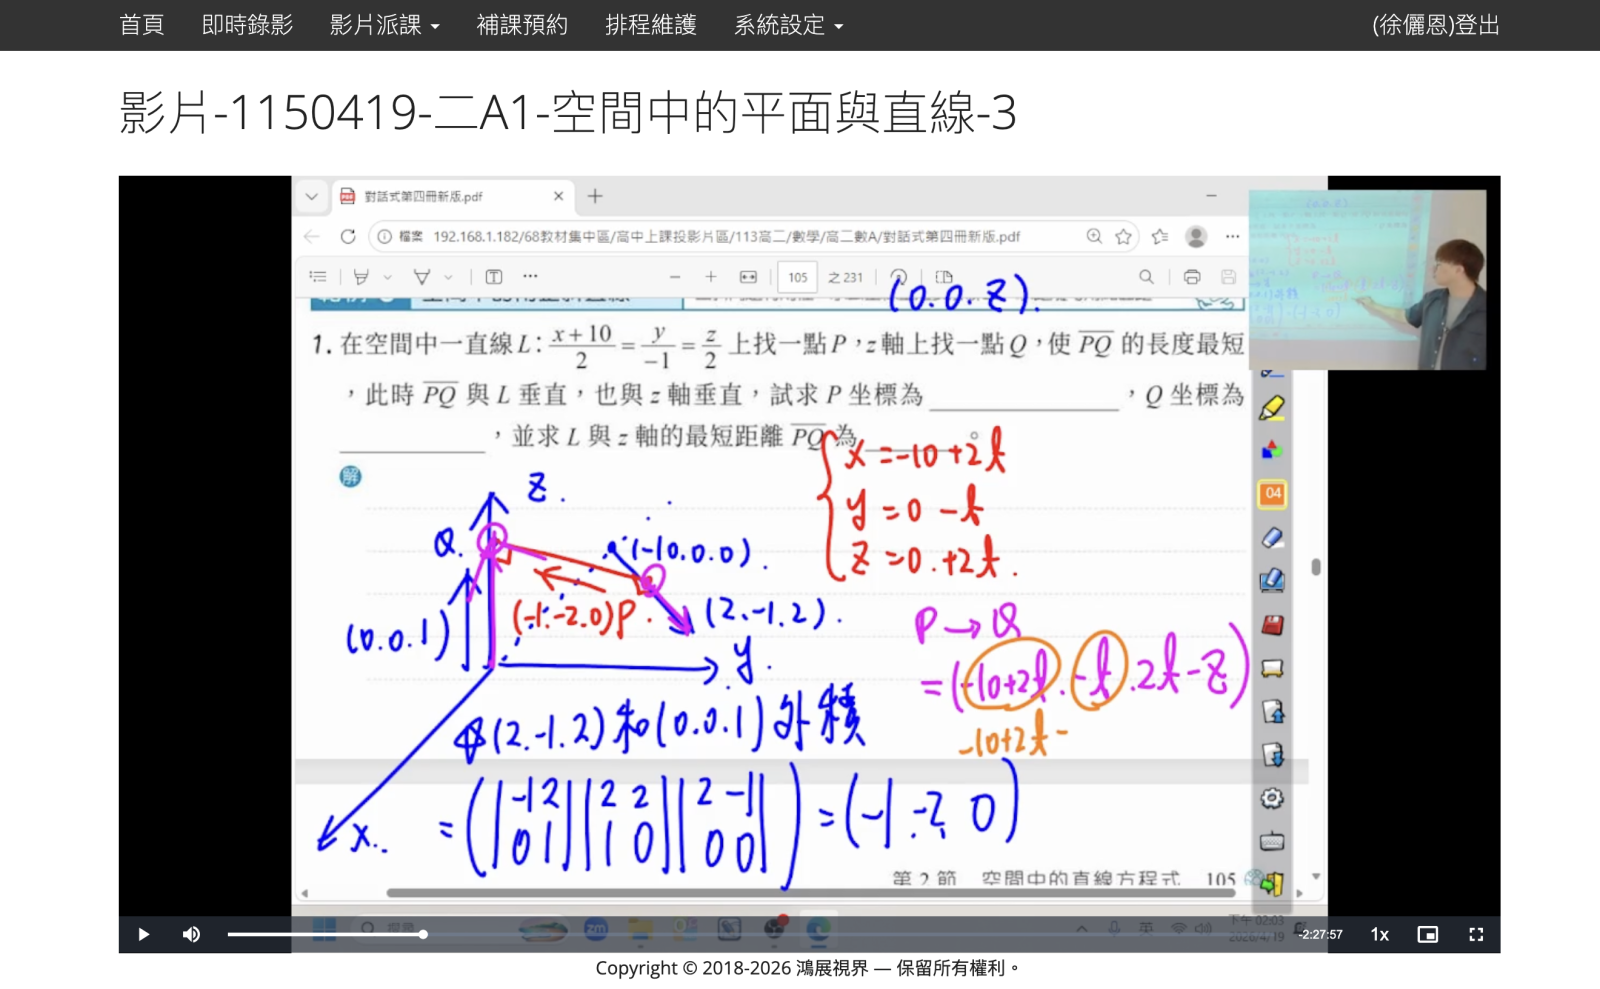Expand the 影片派課 dropdown menu
The height and width of the screenshot is (989, 1600).
point(385,25)
